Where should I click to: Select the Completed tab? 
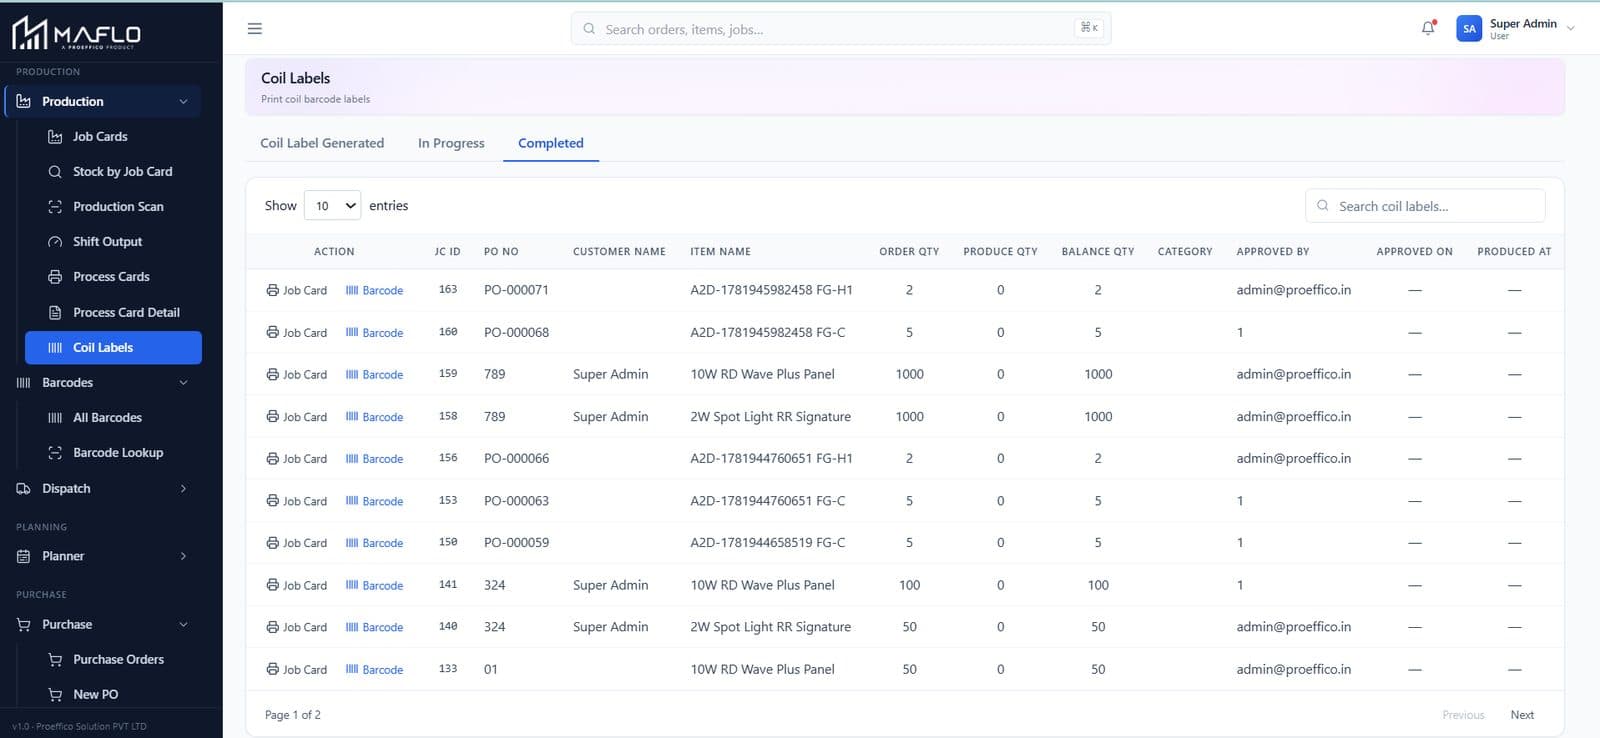[x=551, y=143]
